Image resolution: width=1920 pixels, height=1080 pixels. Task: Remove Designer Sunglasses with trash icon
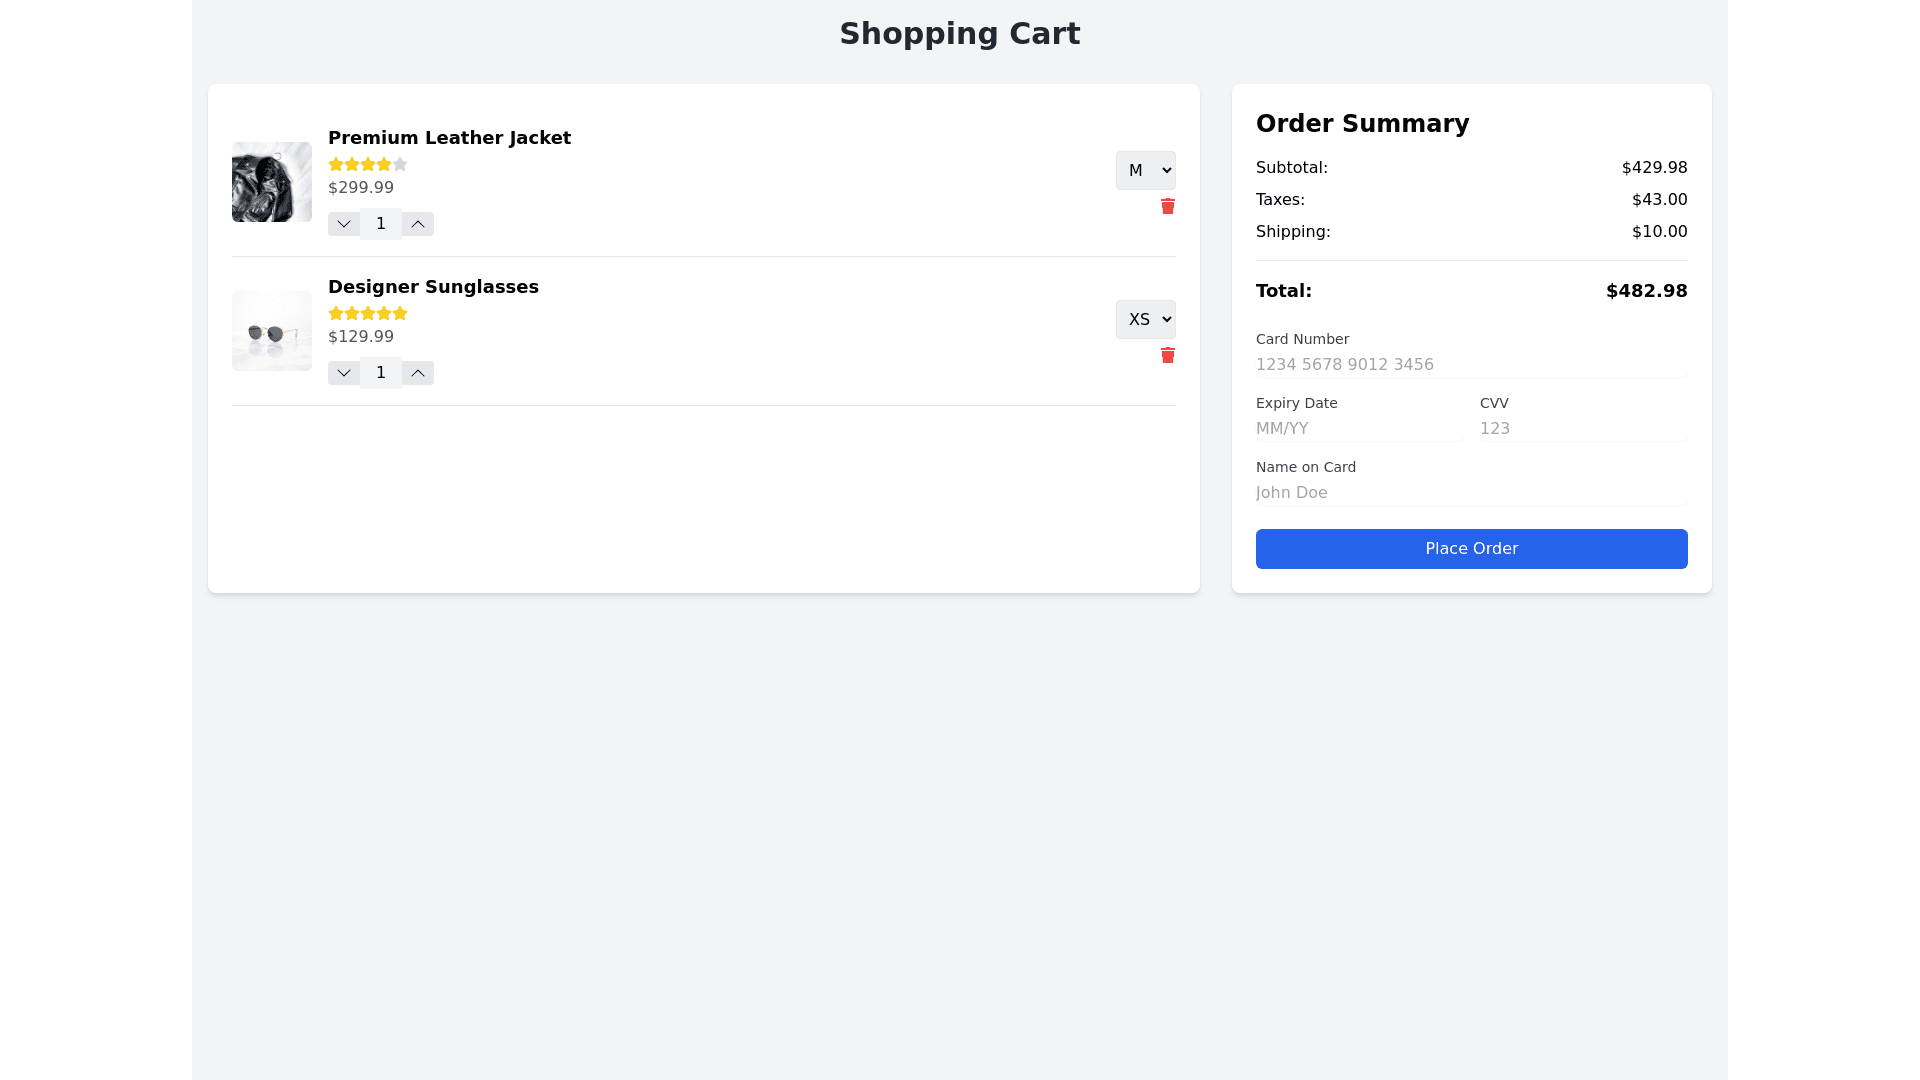pyautogui.click(x=1167, y=355)
